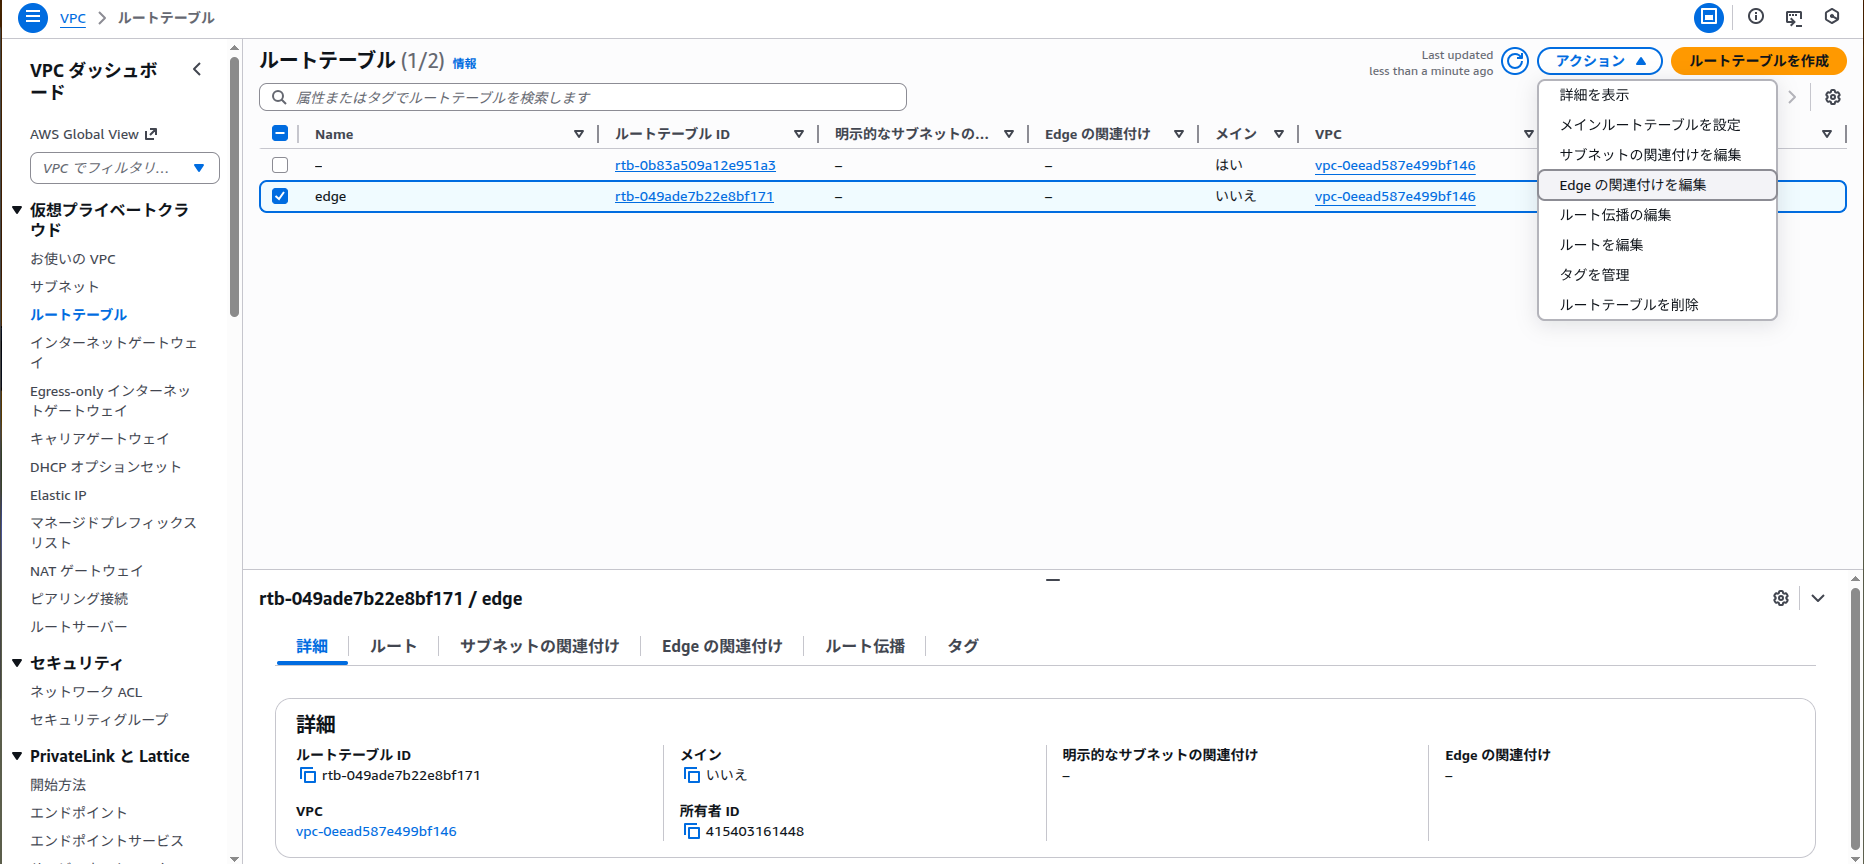1864x864 pixels.
Task: Open the VPC filter dropdown
Action: (125, 168)
